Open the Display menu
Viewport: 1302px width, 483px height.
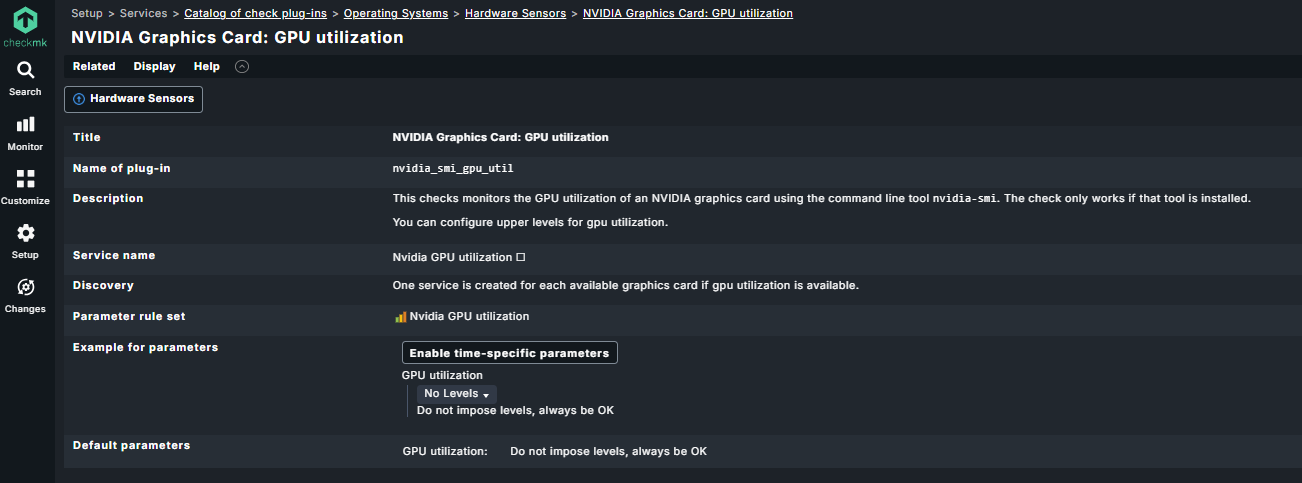[154, 67]
